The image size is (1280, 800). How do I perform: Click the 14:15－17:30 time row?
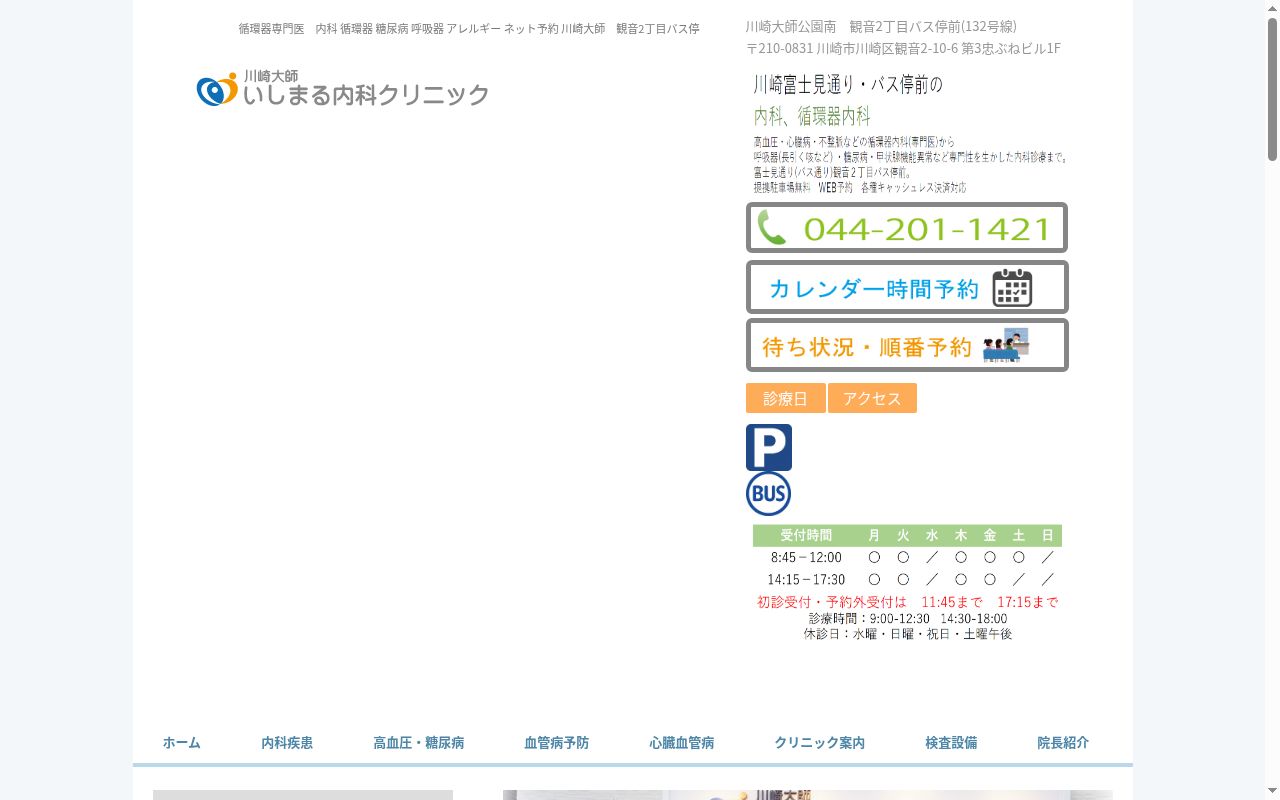[x=907, y=579]
